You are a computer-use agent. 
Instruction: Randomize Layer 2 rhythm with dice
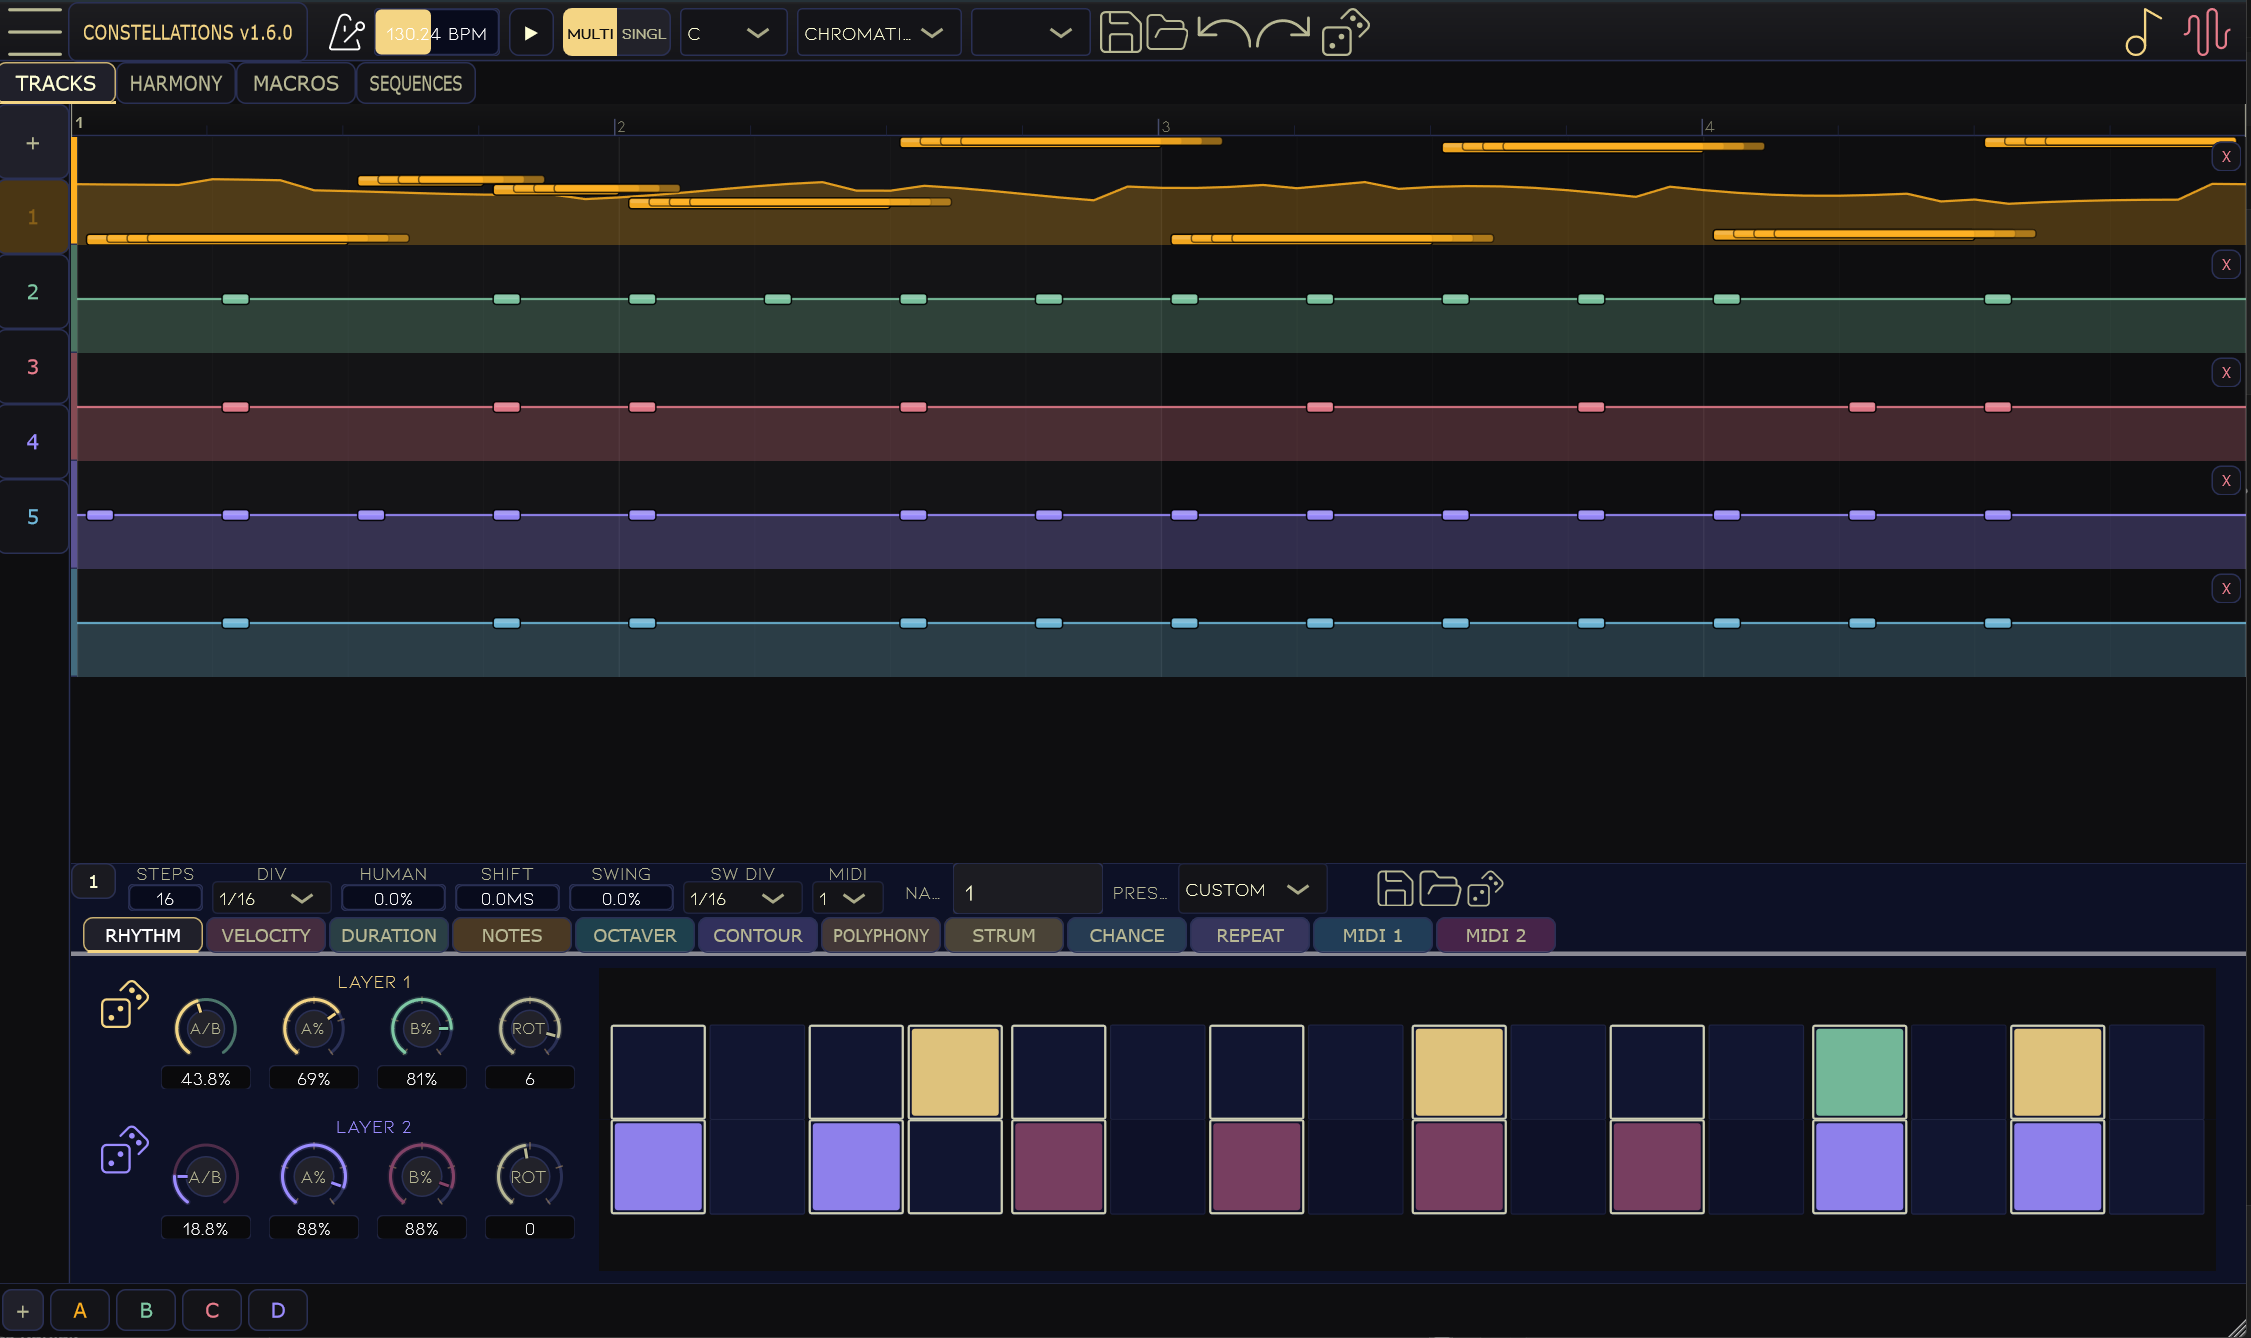click(124, 1151)
